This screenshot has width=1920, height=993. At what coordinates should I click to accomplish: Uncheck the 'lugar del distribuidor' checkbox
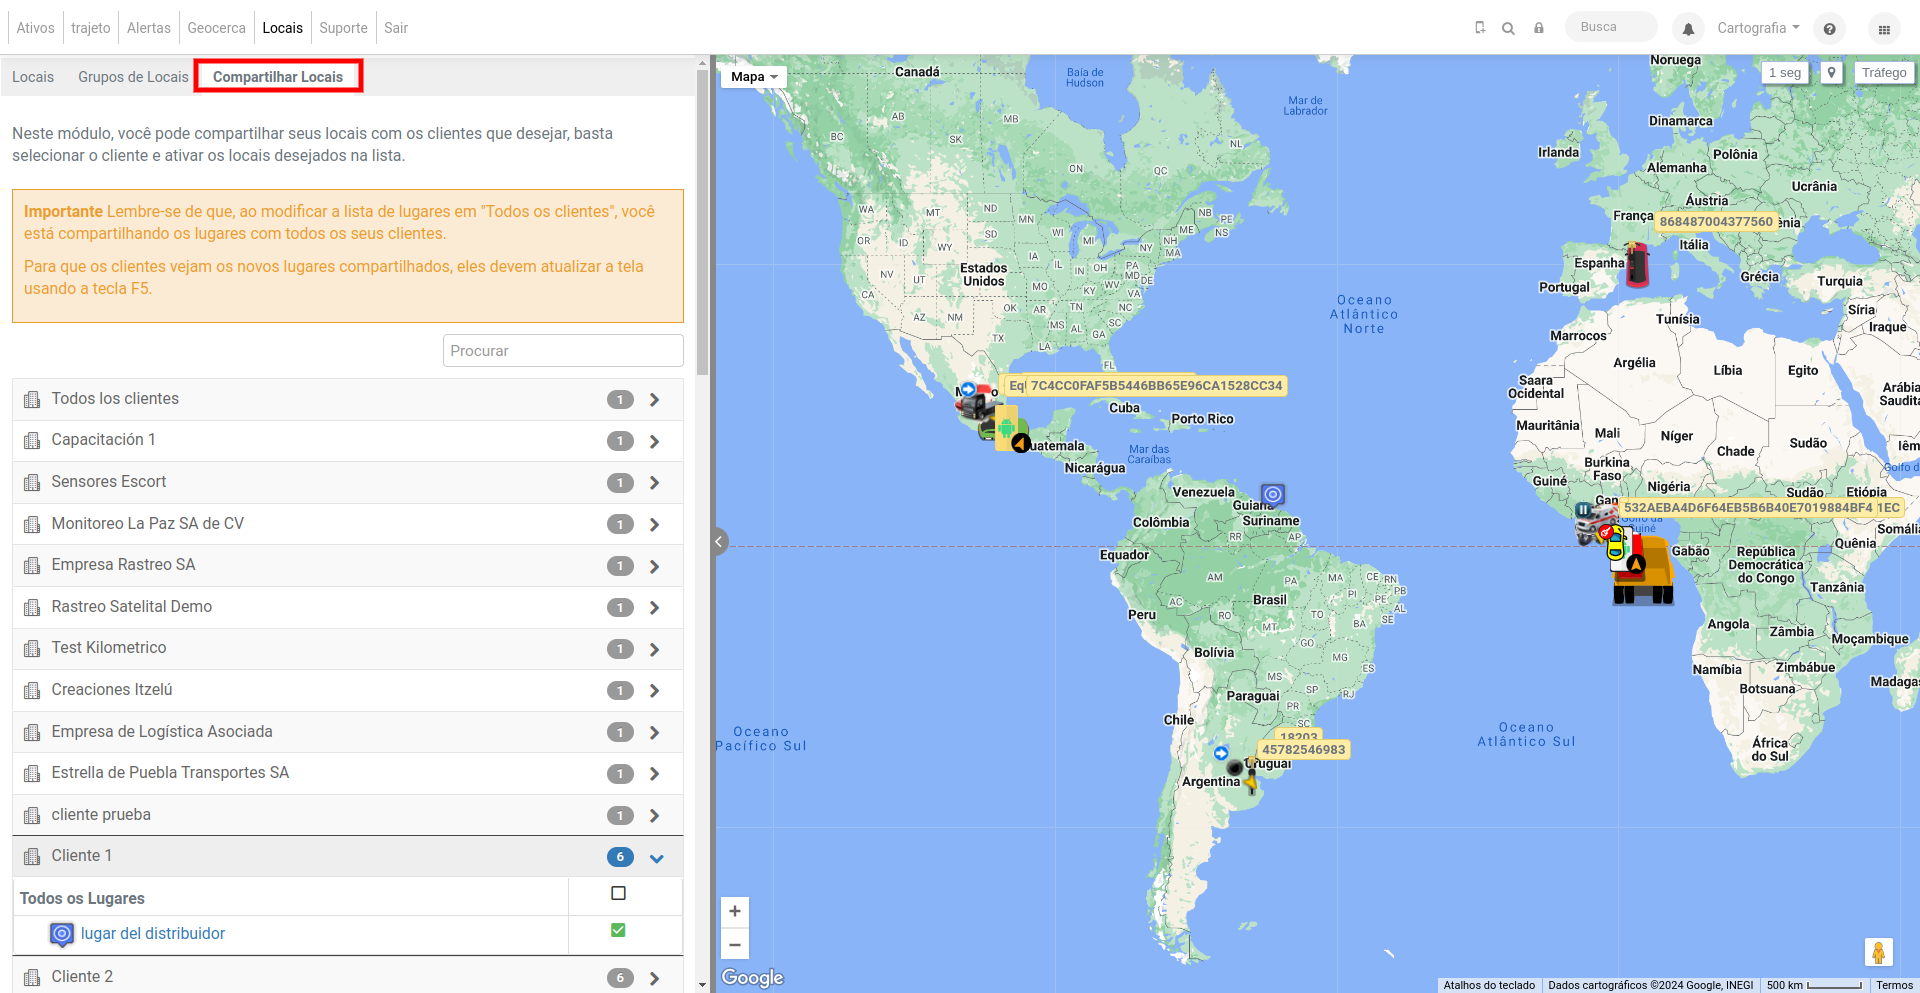618,930
